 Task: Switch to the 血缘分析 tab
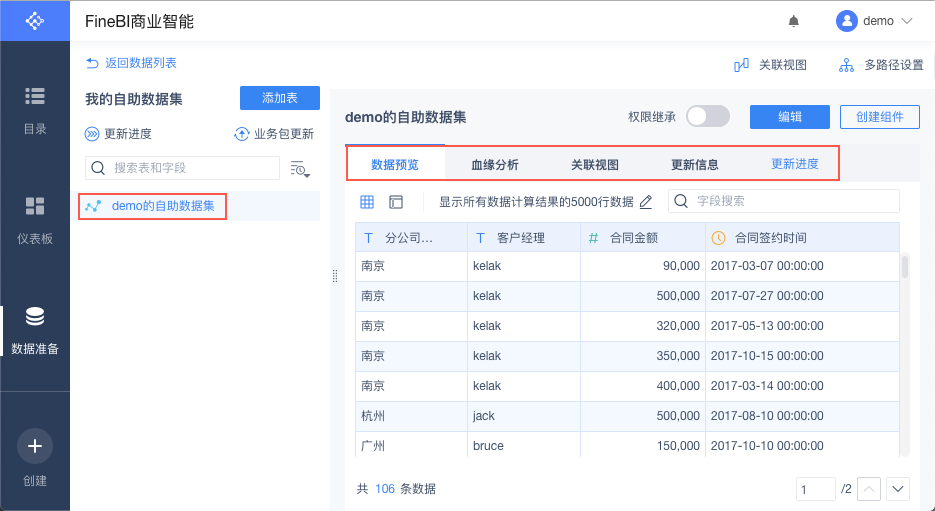click(x=495, y=165)
